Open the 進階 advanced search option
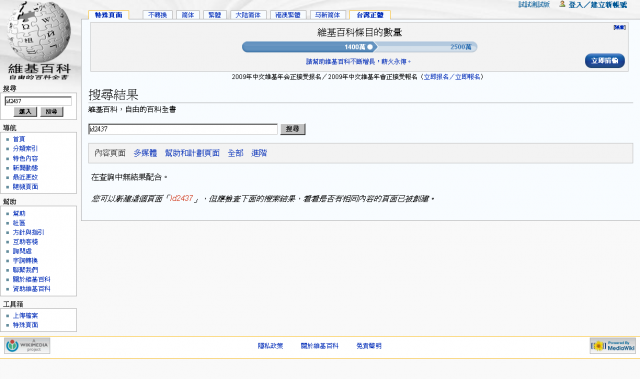Viewport: 640px width, 379px height. (x=259, y=153)
